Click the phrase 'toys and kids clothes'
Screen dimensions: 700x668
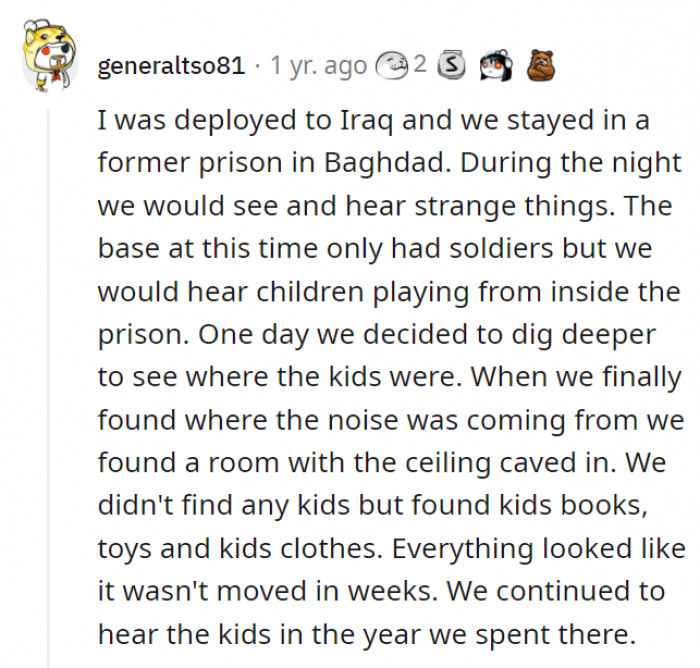click(x=240, y=549)
